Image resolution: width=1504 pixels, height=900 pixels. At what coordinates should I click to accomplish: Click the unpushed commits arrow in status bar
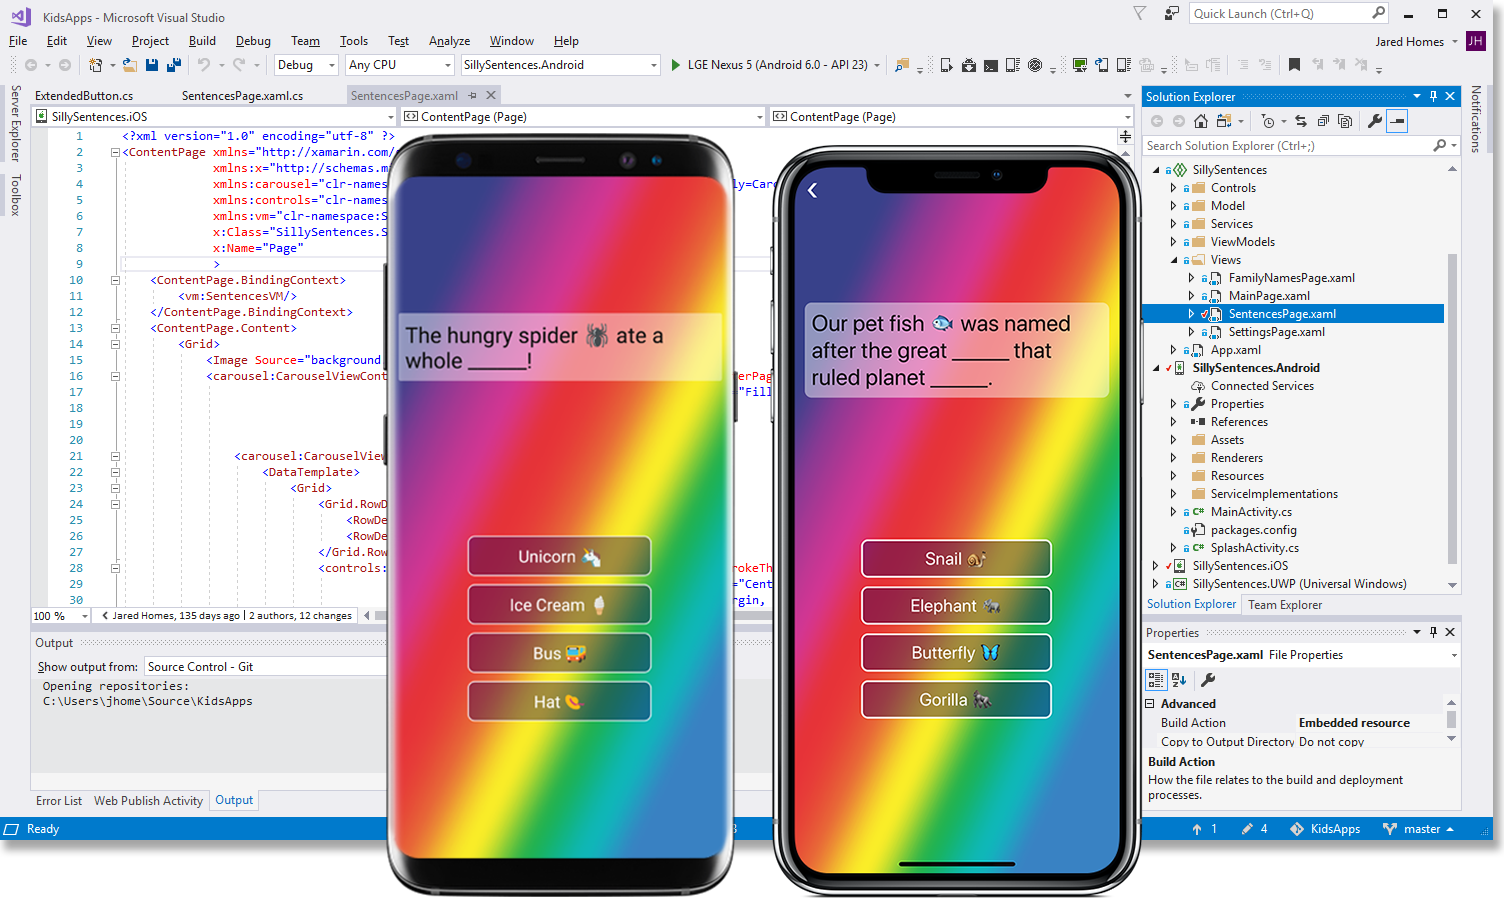coord(1197,829)
